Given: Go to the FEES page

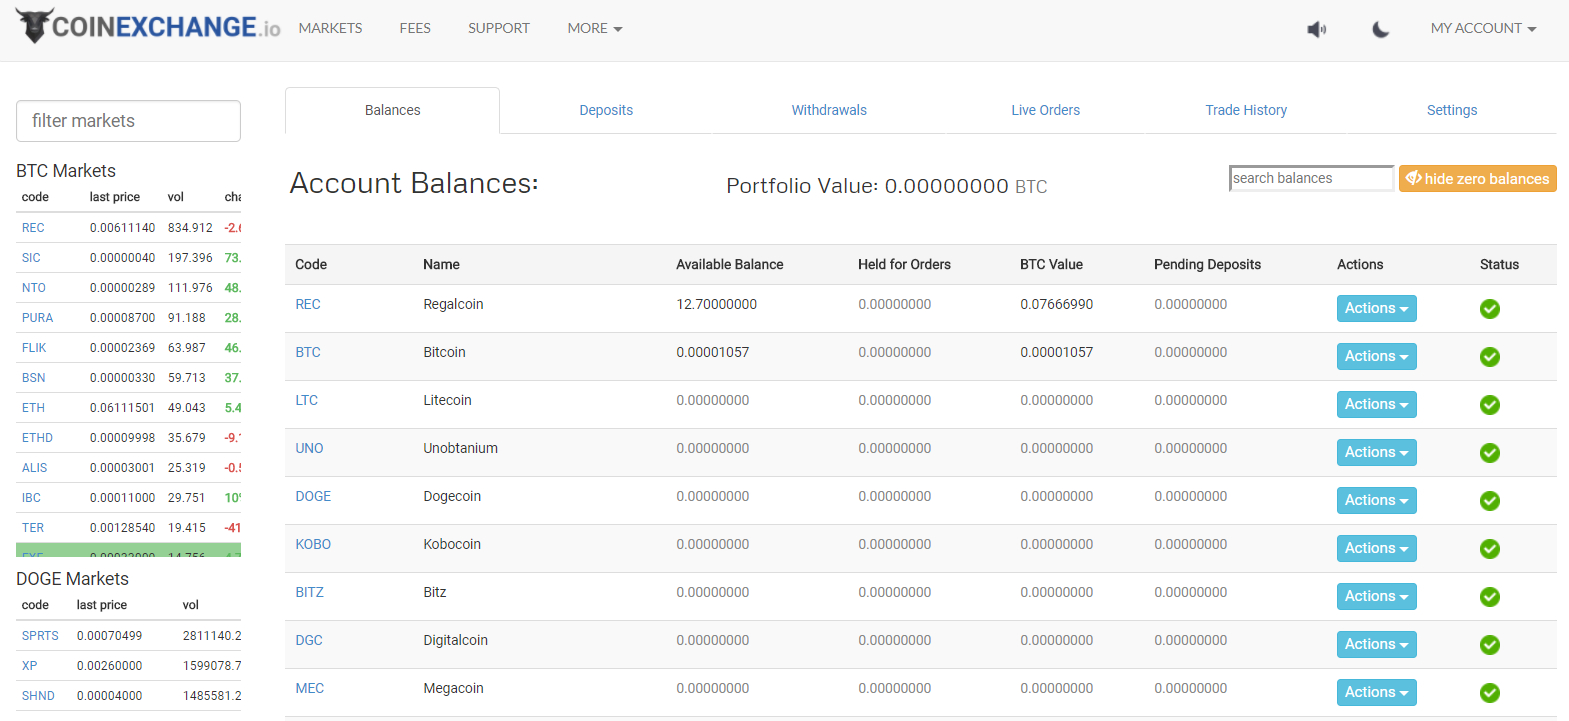Looking at the screenshot, I should click(x=415, y=28).
